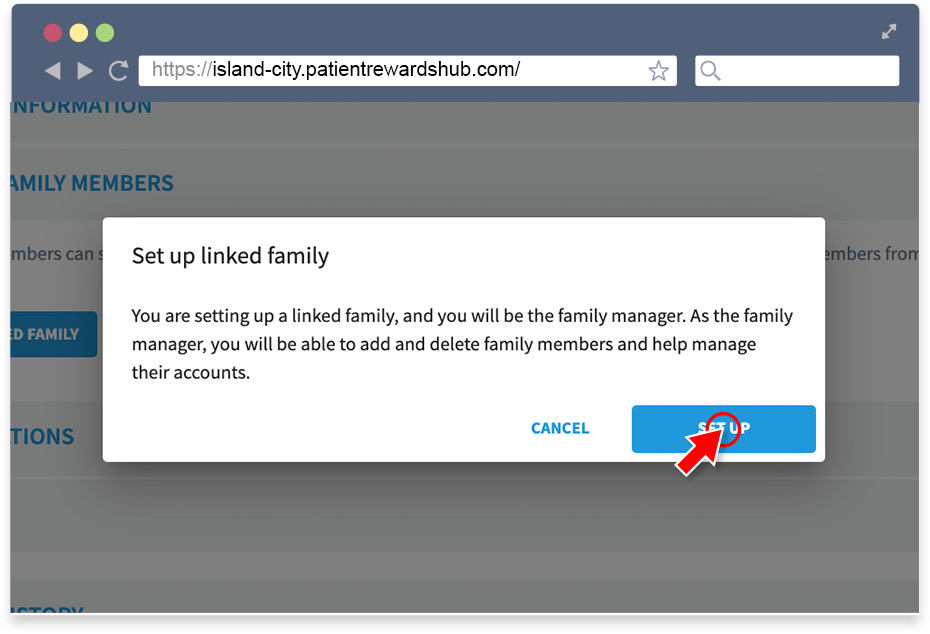Bookmark the page with the star icon
Image resolution: width=930 pixels, height=634 pixels.
coord(658,71)
